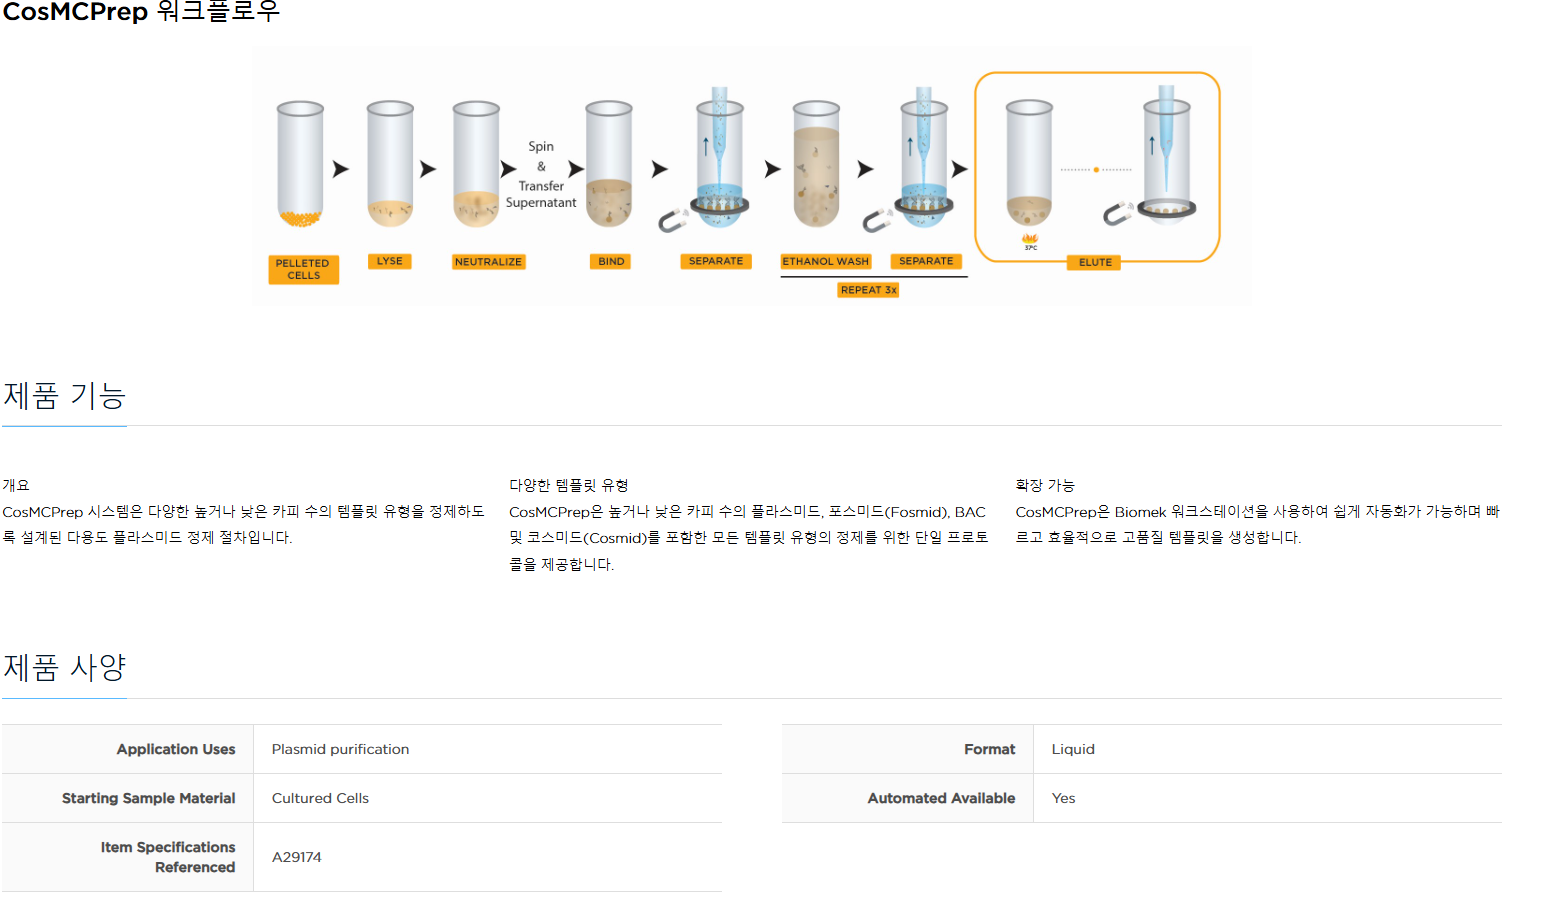Screen dimensions: 1541x897
Task: Click the NEUTRALIZE step label
Action: pos(488,262)
